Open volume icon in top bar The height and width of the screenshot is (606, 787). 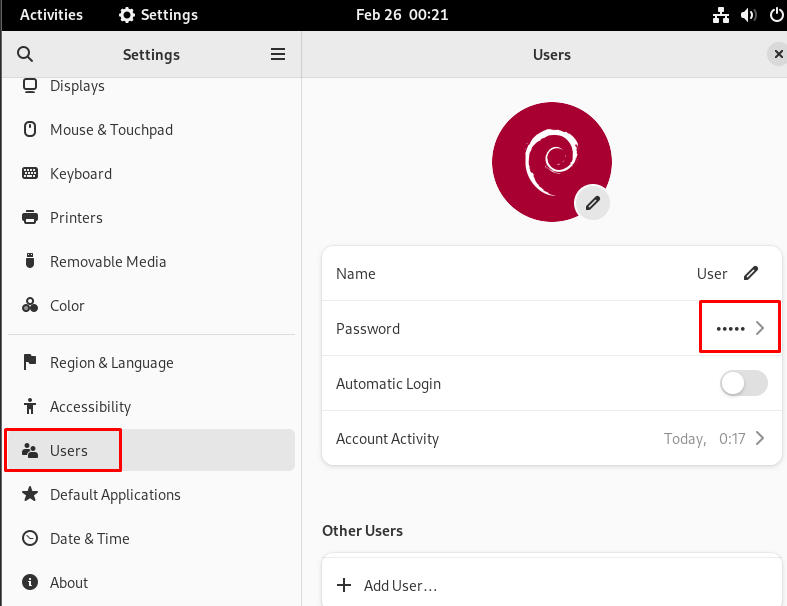tap(748, 15)
